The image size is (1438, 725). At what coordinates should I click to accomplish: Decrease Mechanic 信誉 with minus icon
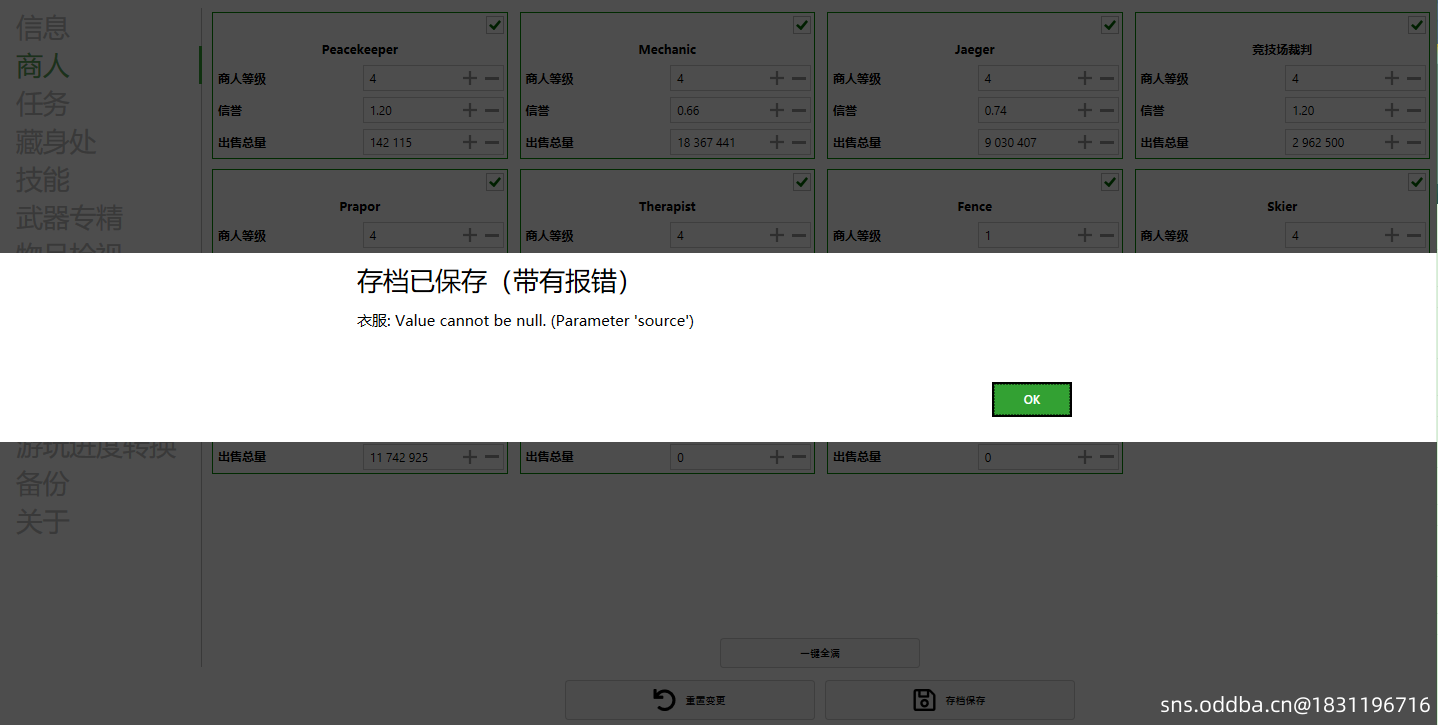[x=799, y=110]
